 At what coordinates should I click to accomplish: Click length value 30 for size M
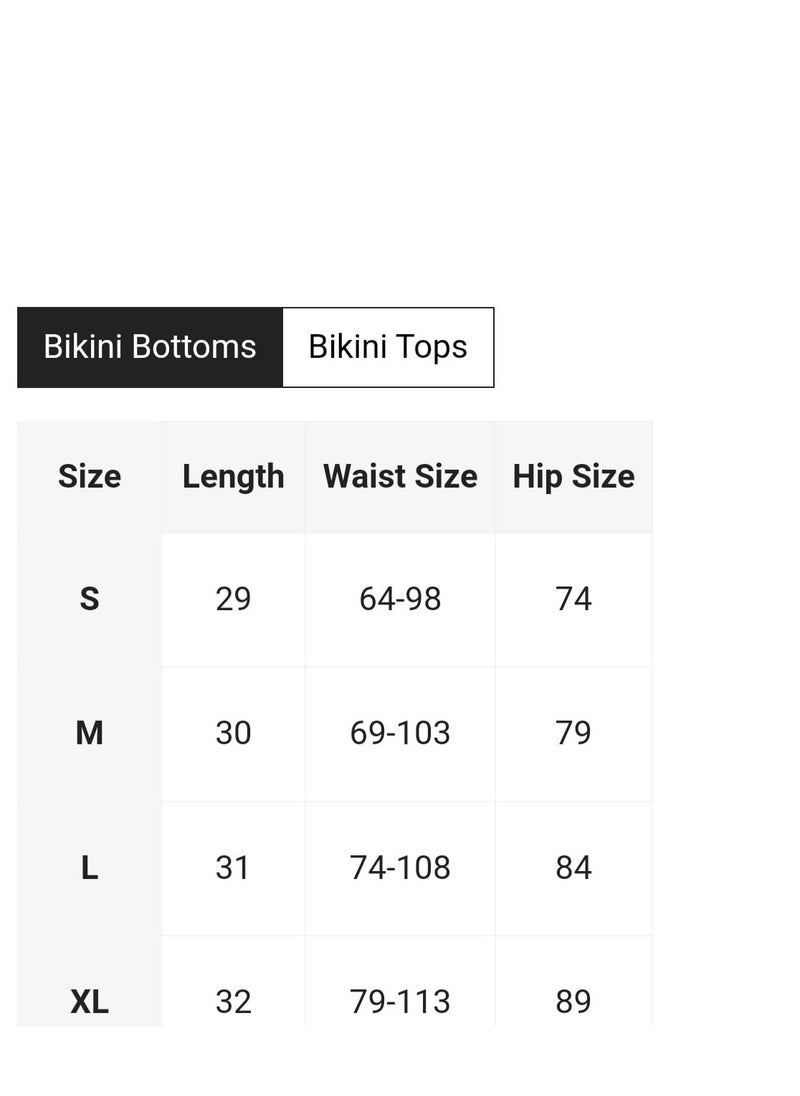[x=233, y=734]
